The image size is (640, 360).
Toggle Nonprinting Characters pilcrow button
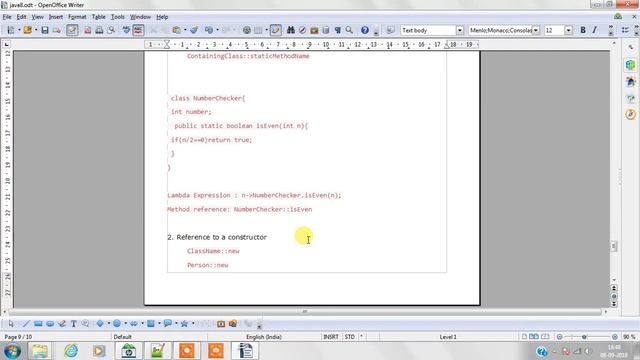[338, 30]
